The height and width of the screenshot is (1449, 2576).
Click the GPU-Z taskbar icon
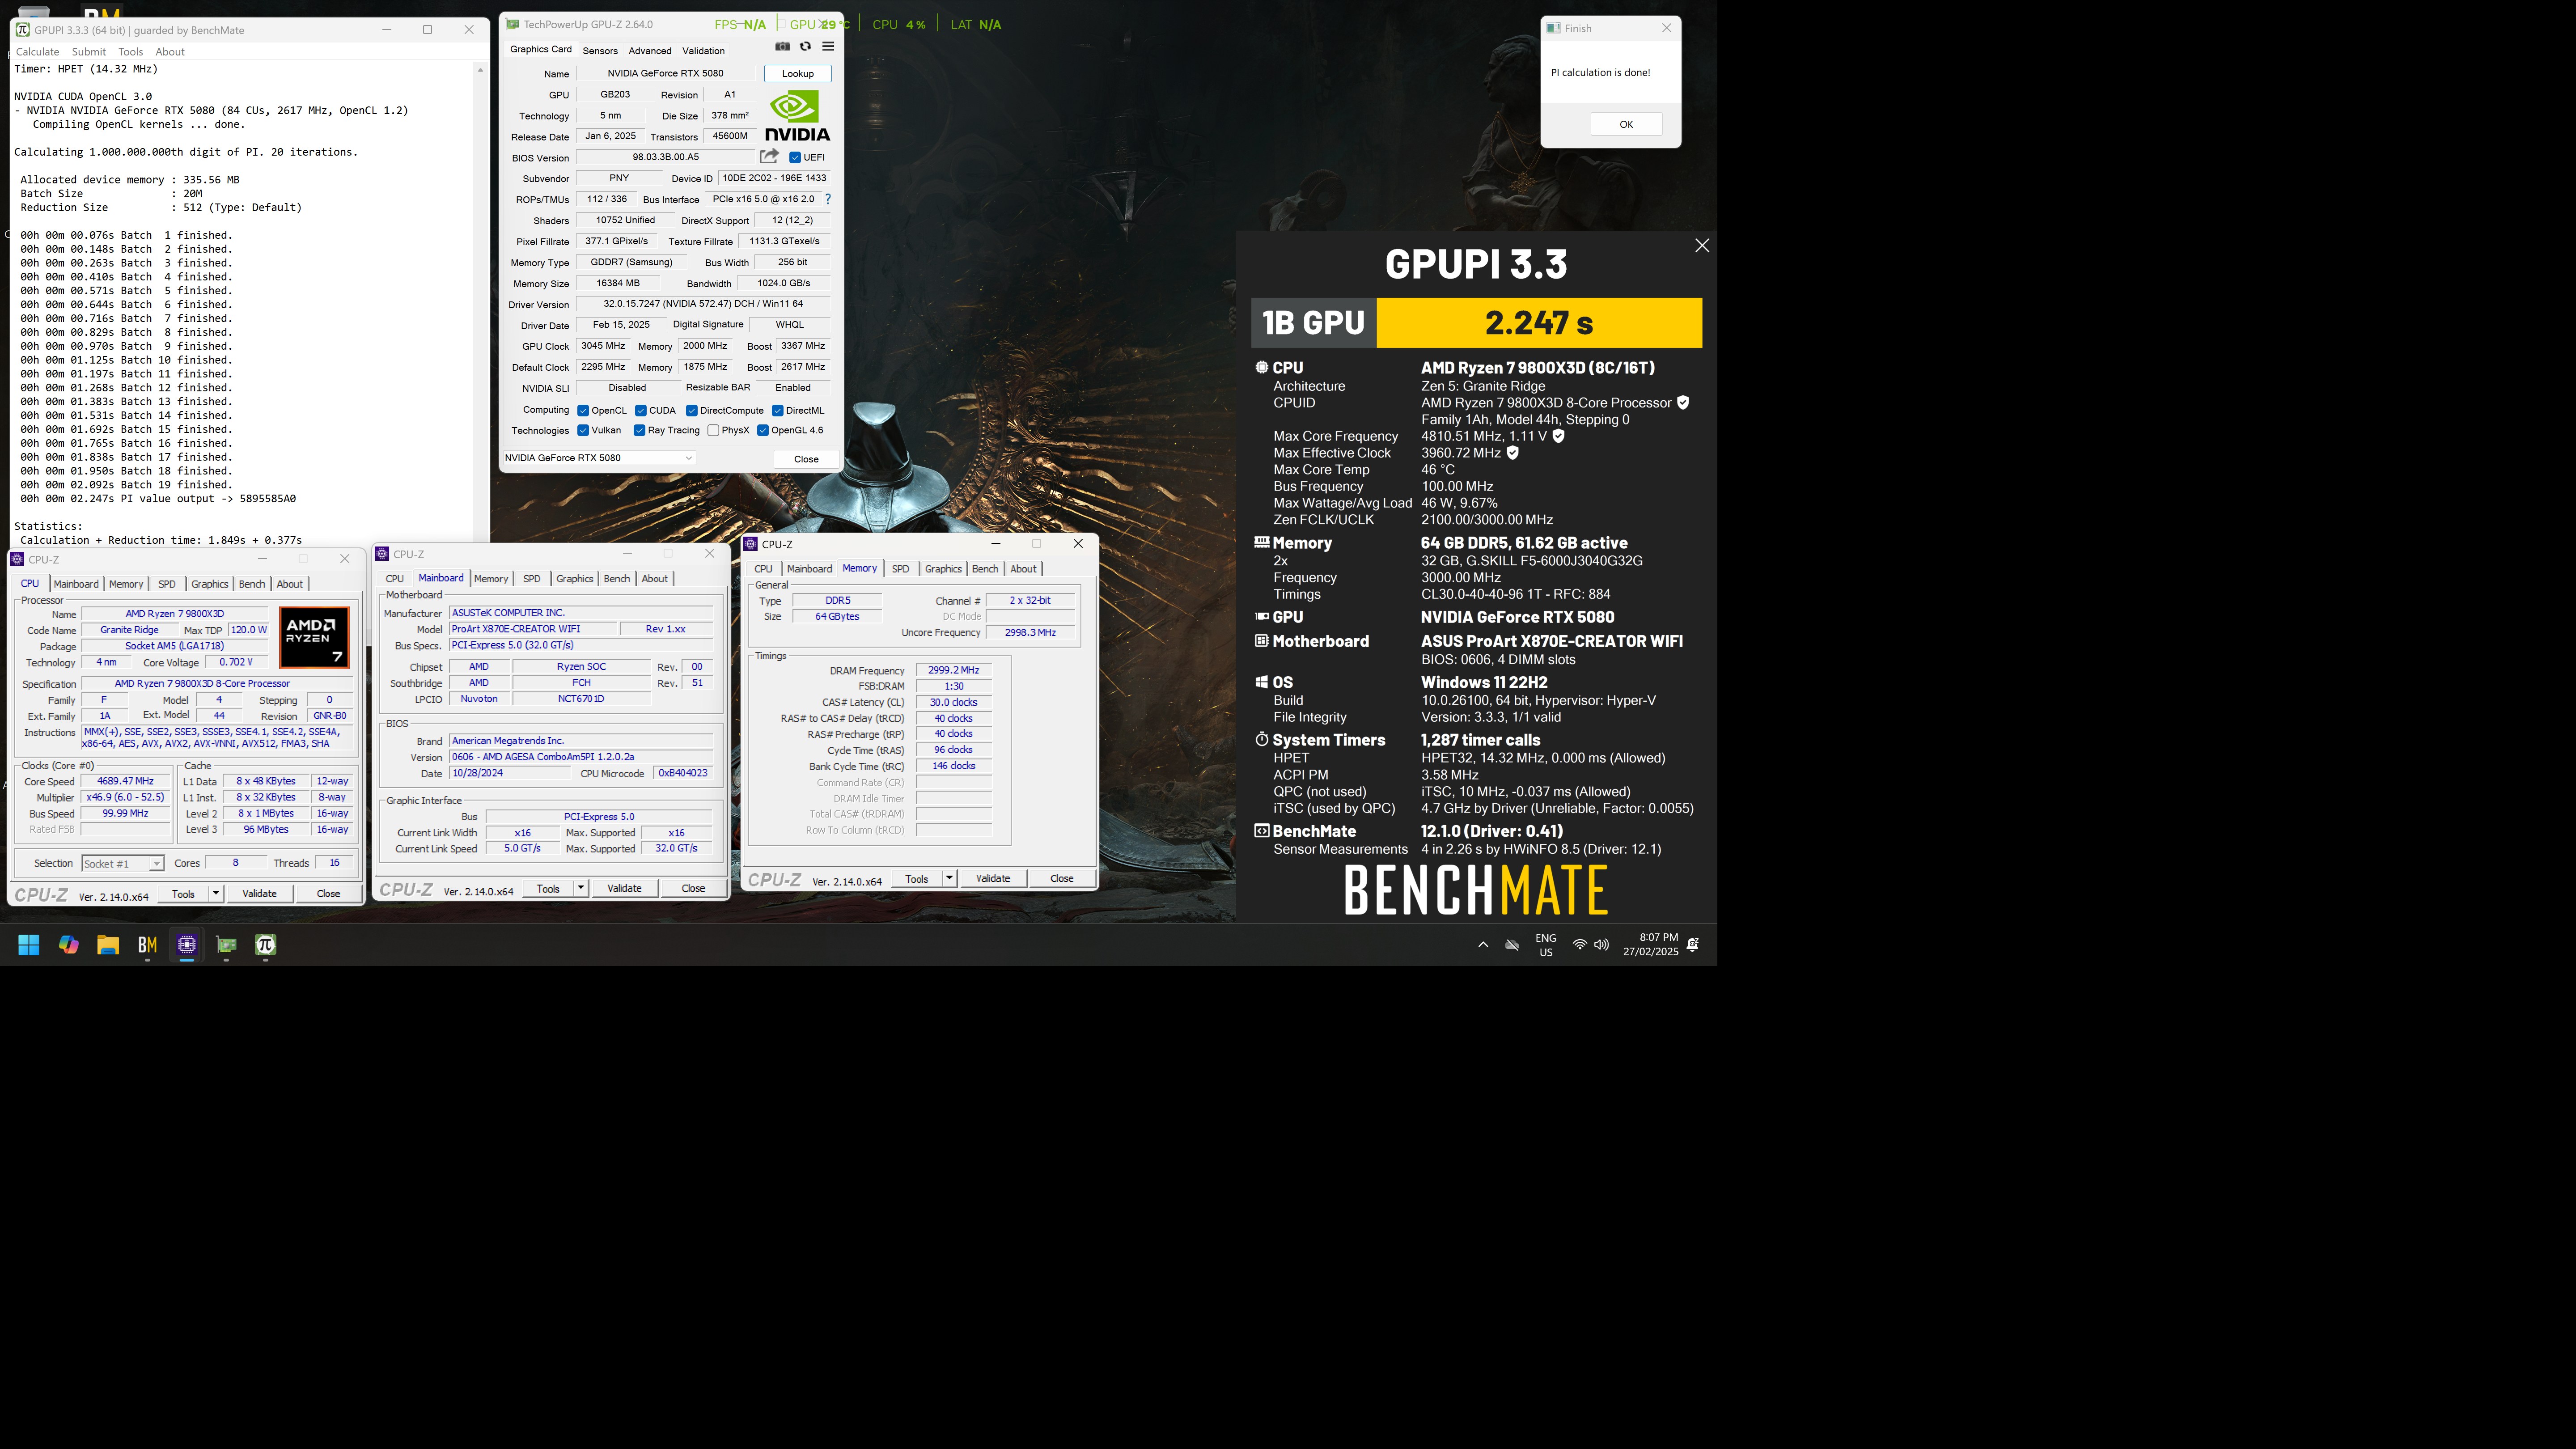coord(226,944)
